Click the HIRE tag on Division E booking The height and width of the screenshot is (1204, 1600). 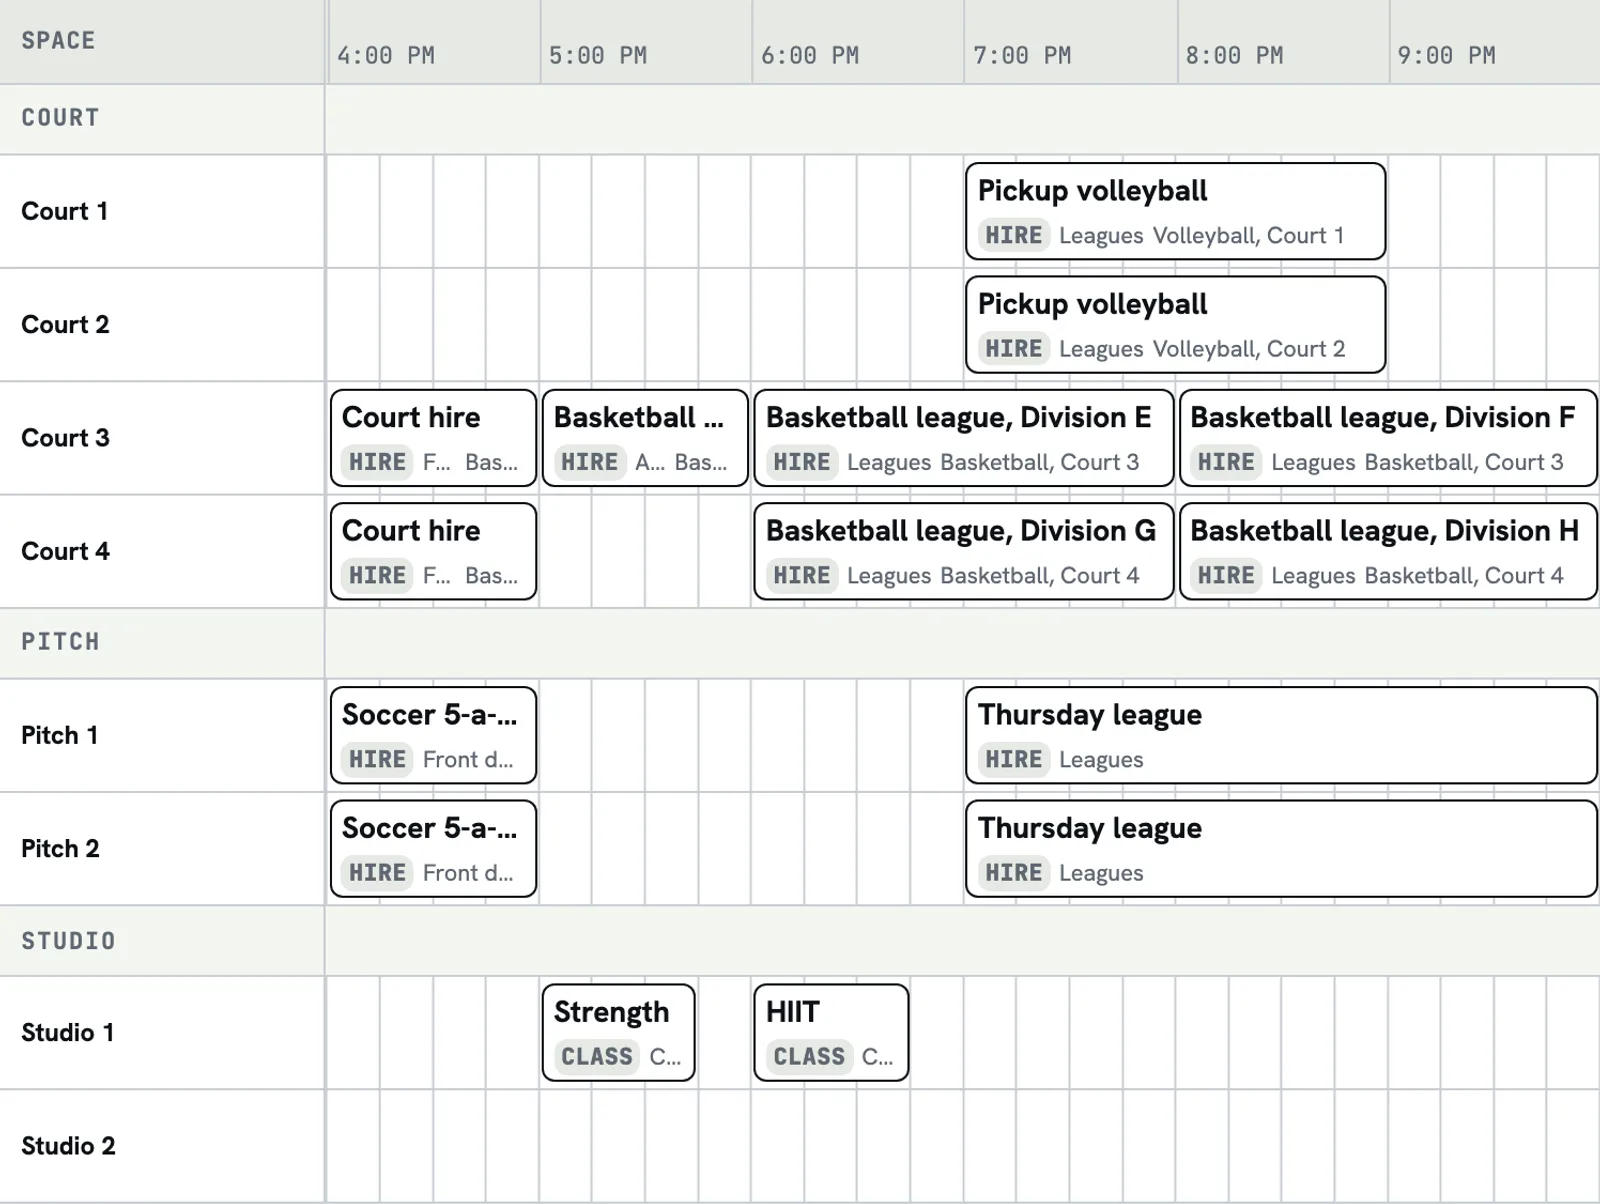click(x=802, y=462)
